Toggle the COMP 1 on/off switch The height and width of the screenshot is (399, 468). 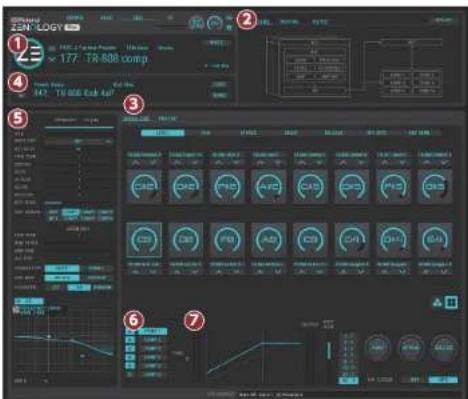(130, 331)
